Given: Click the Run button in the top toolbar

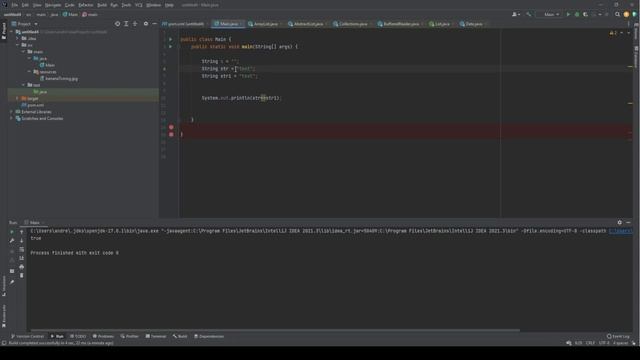Looking at the screenshot, I should (568, 14).
